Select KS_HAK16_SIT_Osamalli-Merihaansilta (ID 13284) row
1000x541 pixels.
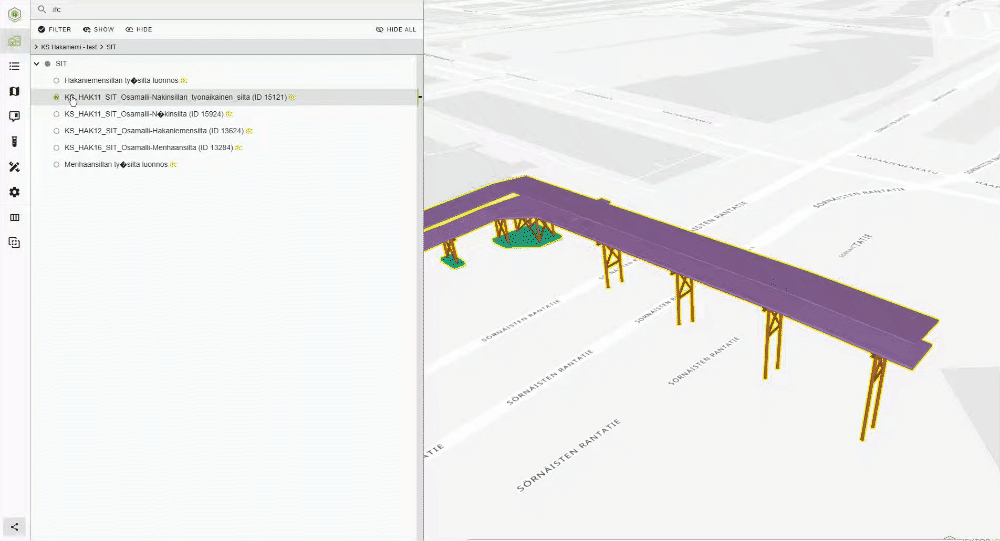[x=224, y=147]
